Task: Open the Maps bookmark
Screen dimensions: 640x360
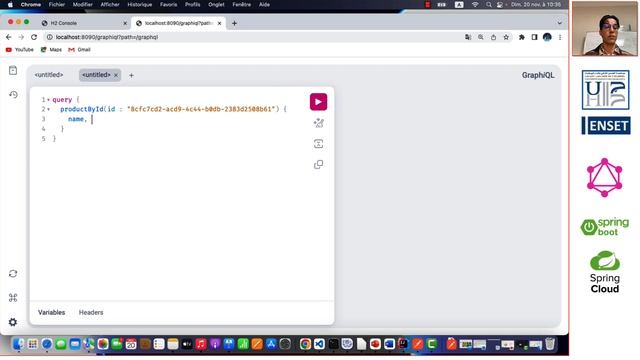Action: (51, 49)
